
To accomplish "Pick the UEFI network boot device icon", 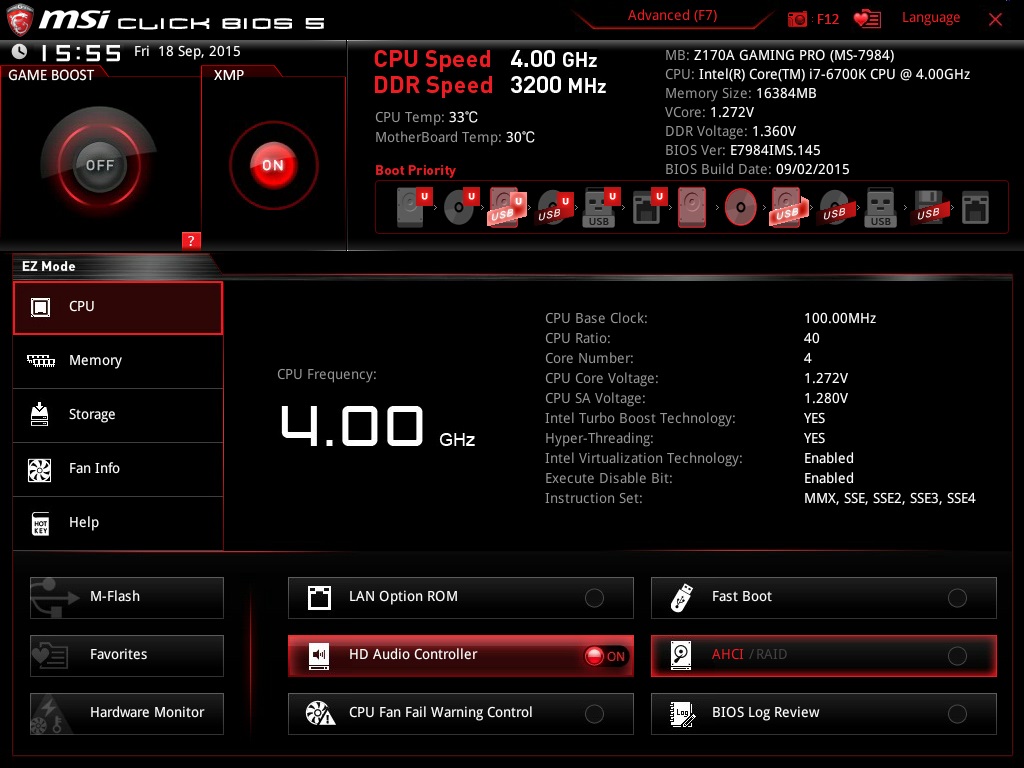I will 648,207.
